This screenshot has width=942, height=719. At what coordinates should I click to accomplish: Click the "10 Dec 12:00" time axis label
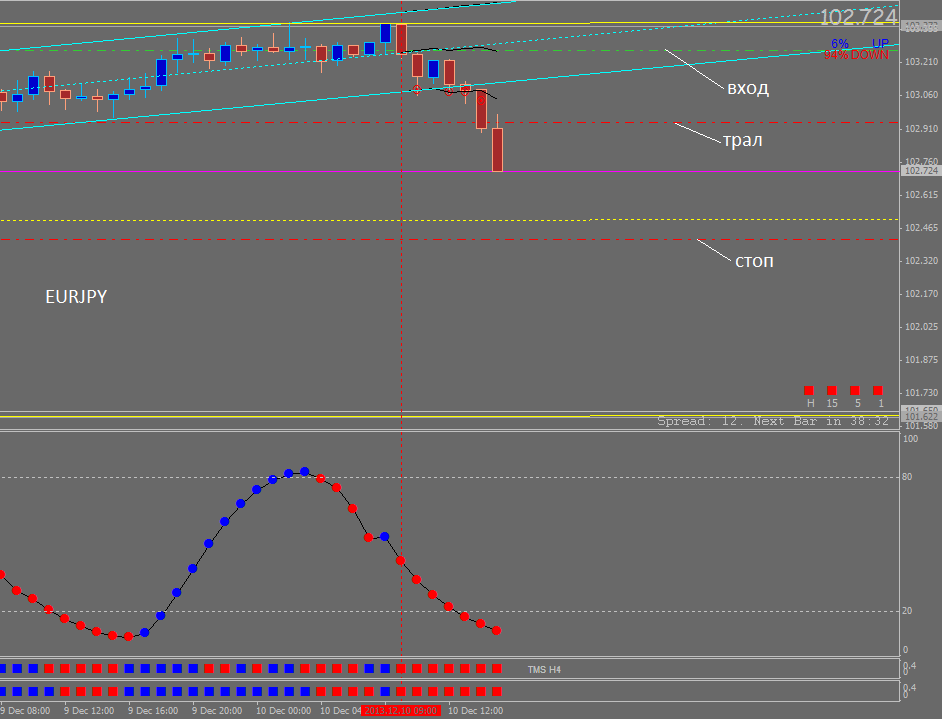tap(476, 711)
